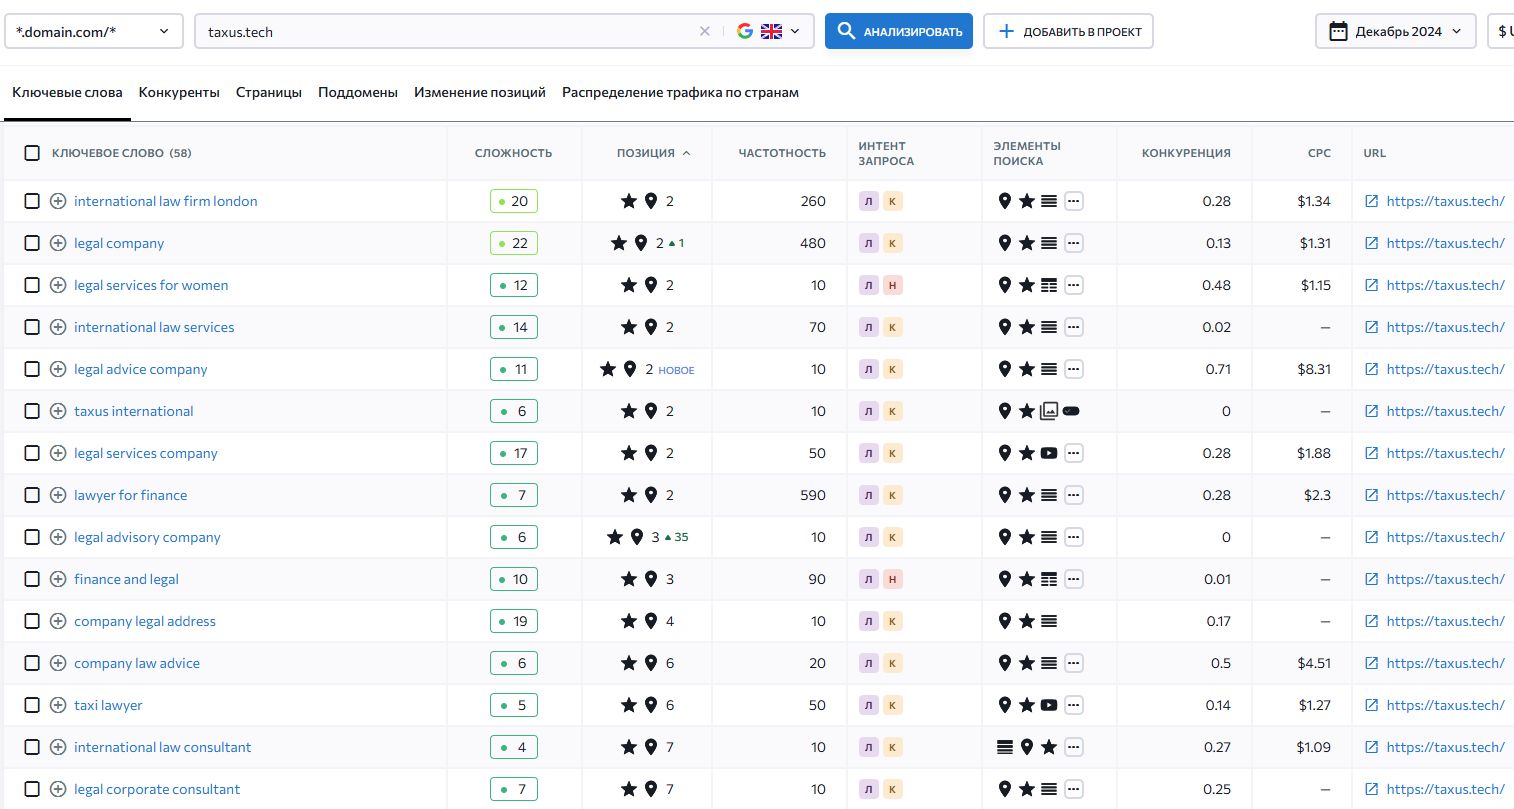Click magnifier icon on Анализировать button
The height and width of the screenshot is (809, 1514).
pyautogui.click(x=846, y=31)
